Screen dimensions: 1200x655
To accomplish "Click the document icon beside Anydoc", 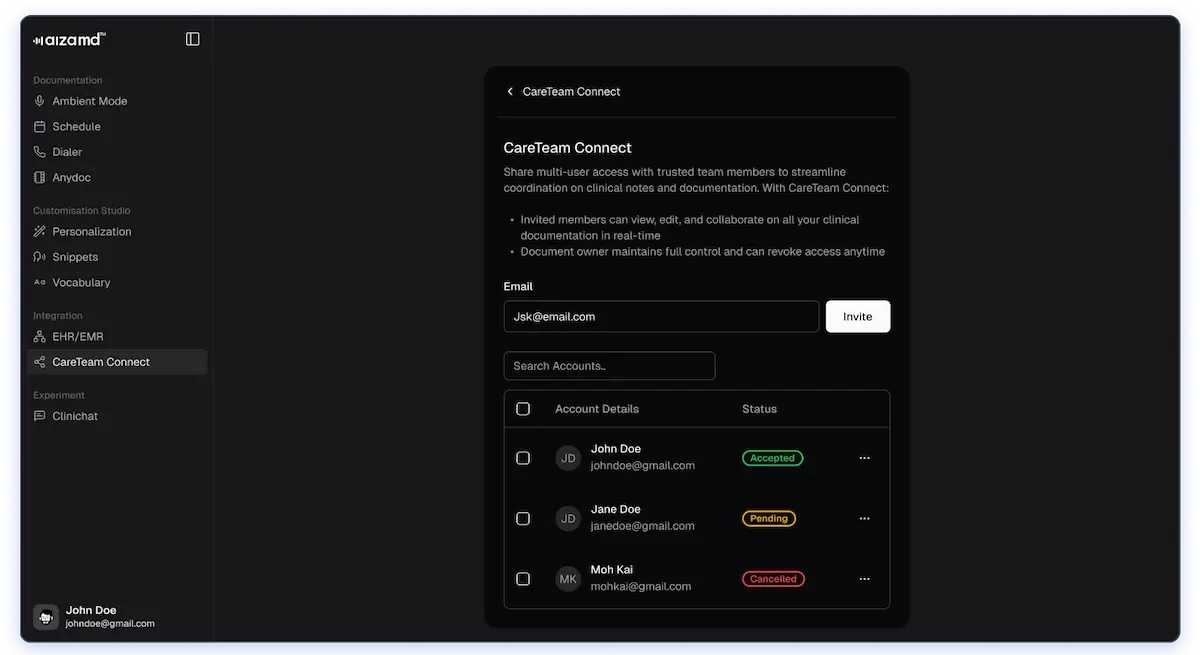I will tap(40, 178).
